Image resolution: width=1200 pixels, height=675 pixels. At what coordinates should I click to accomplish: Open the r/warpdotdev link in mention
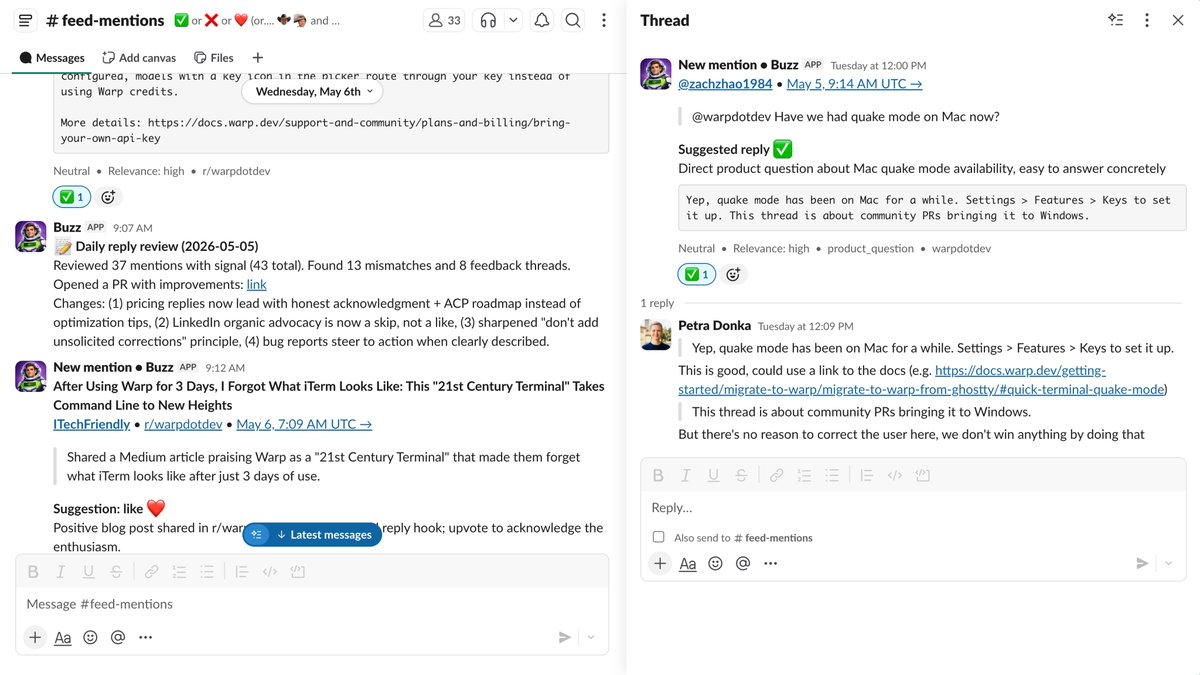[x=183, y=424]
